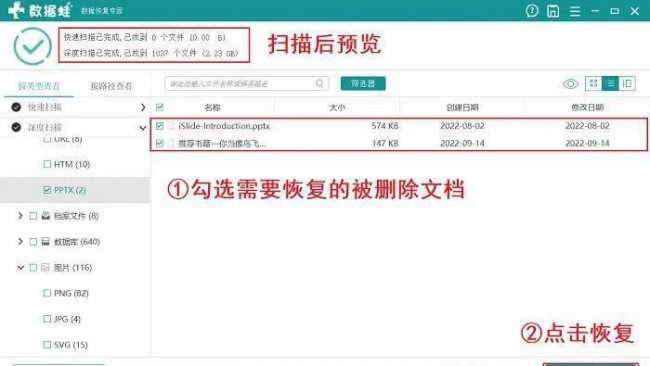650x366 pixels.
Task: Click the 快速扫描已完成 status text
Action: pyautogui.click(x=144, y=37)
